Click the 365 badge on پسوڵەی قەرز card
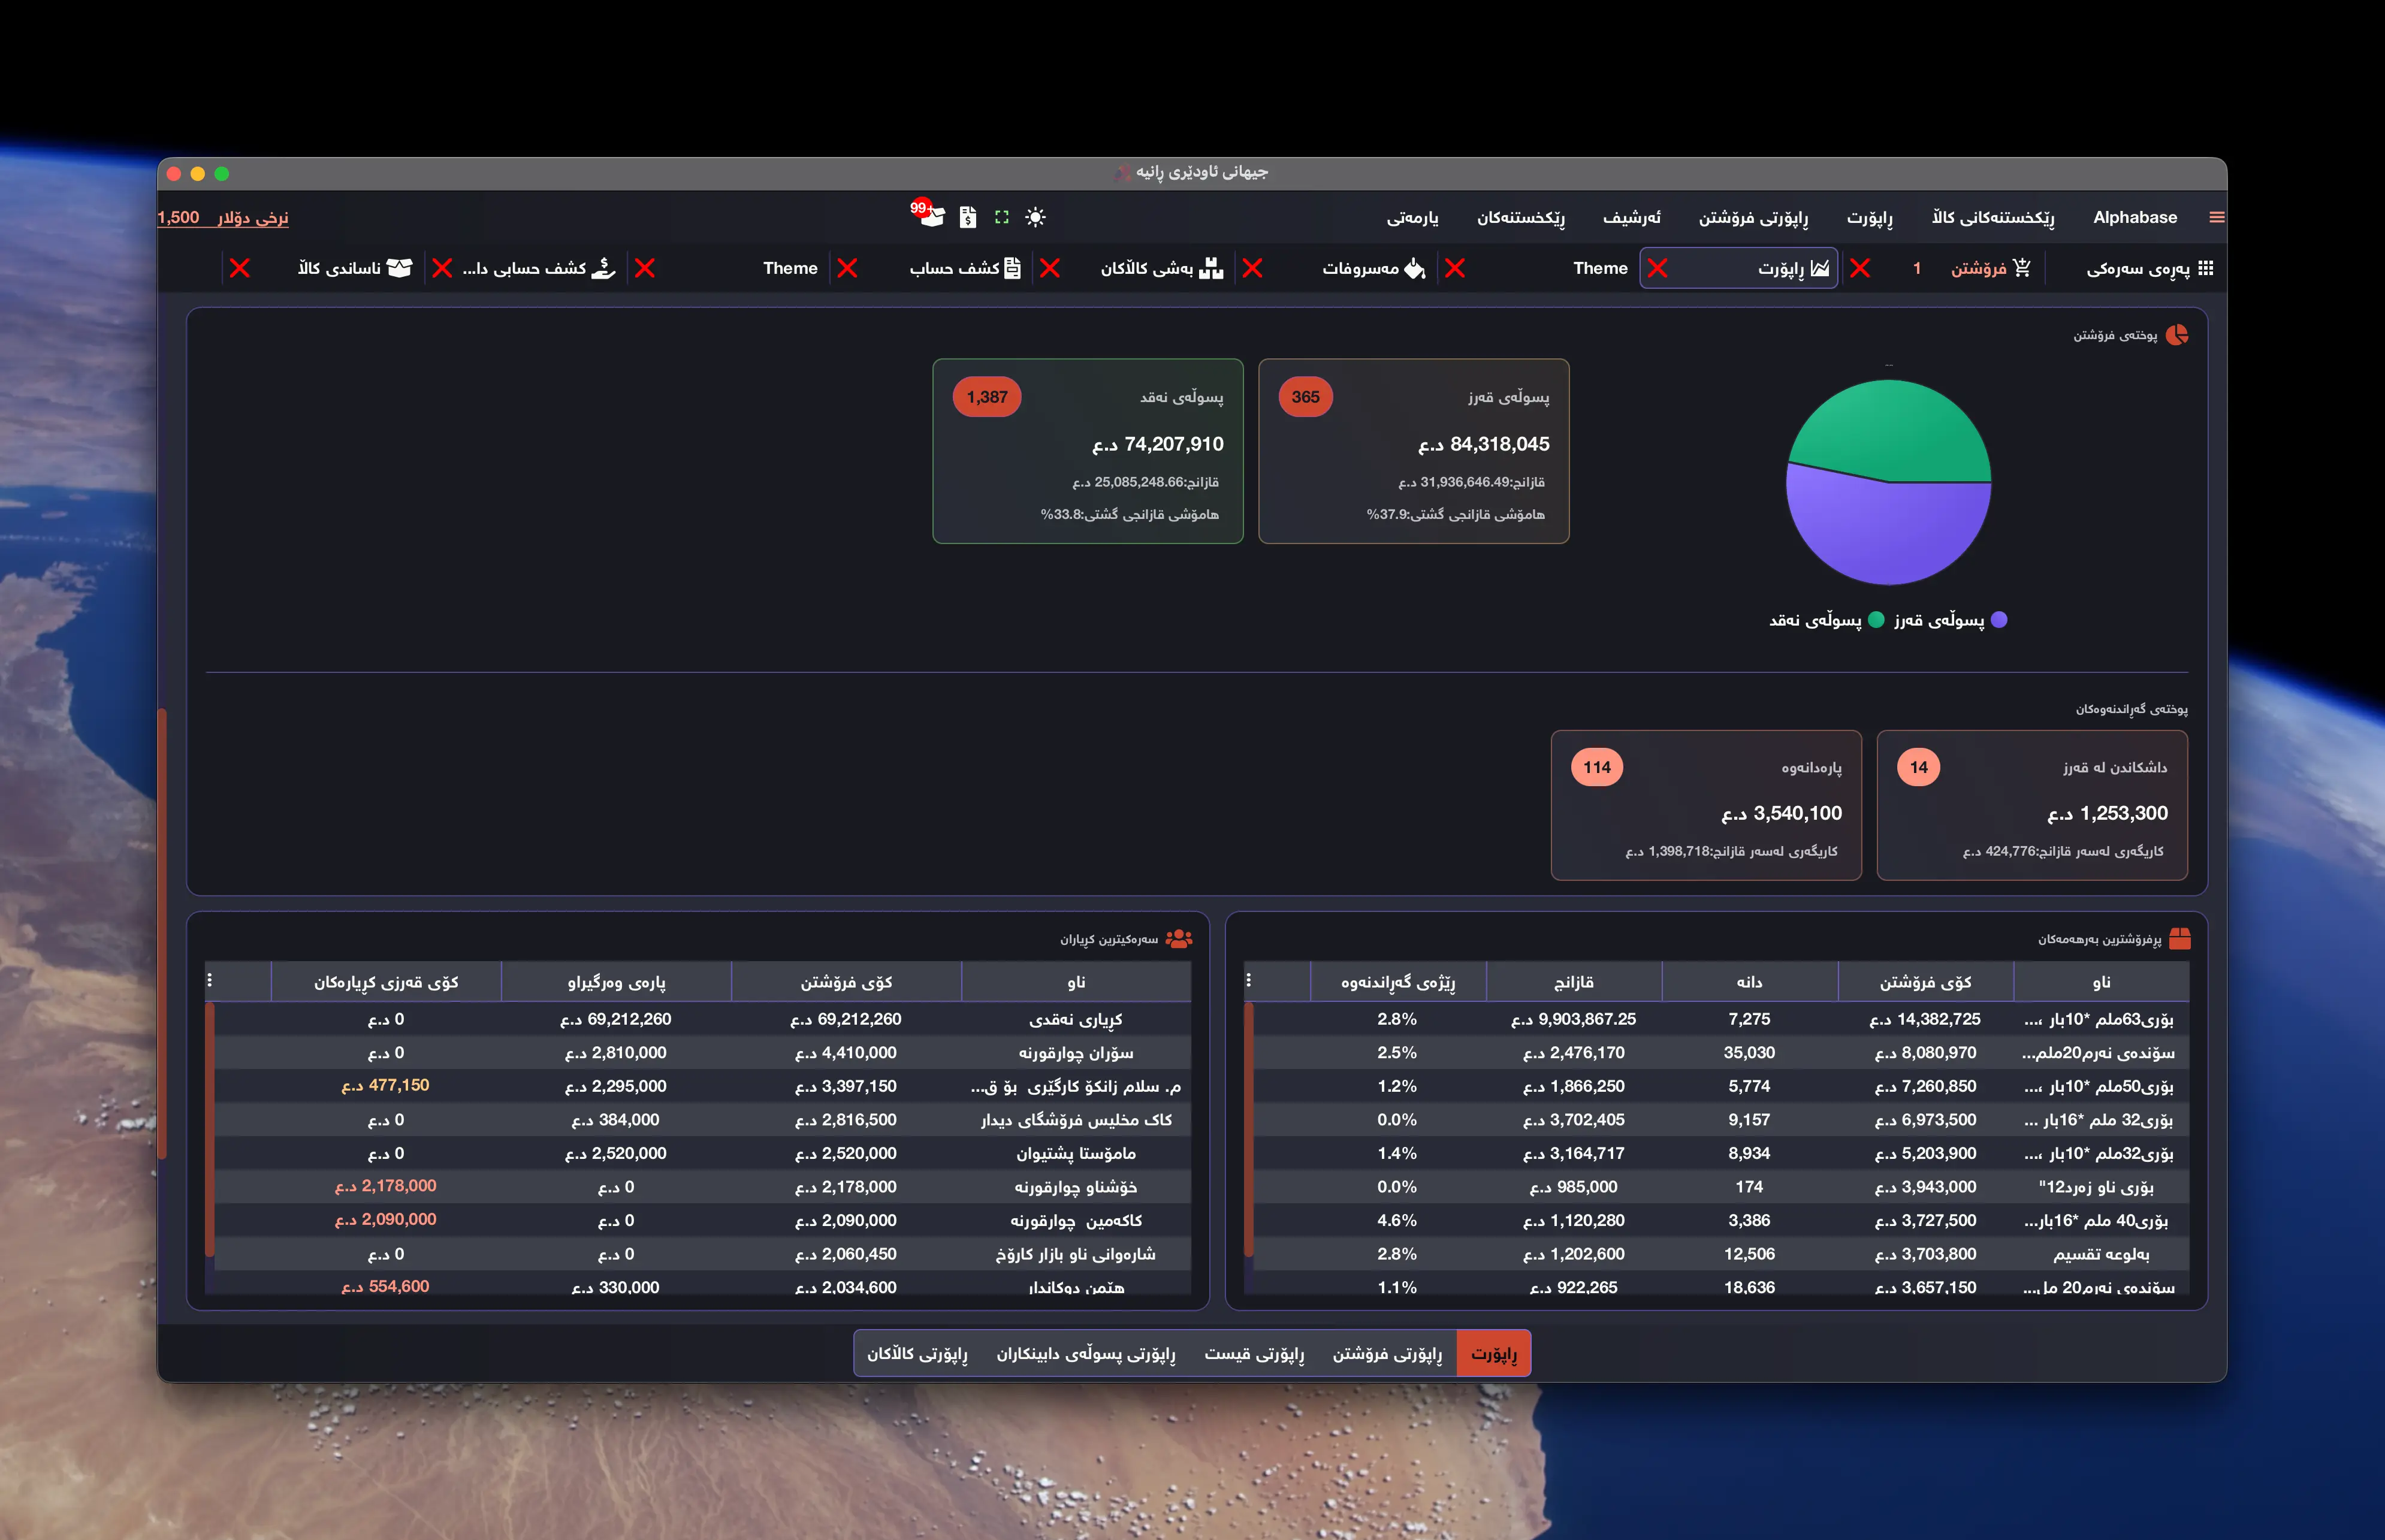The width and height of the screenshot is (2385, 1540). (x=1305, y=397)
